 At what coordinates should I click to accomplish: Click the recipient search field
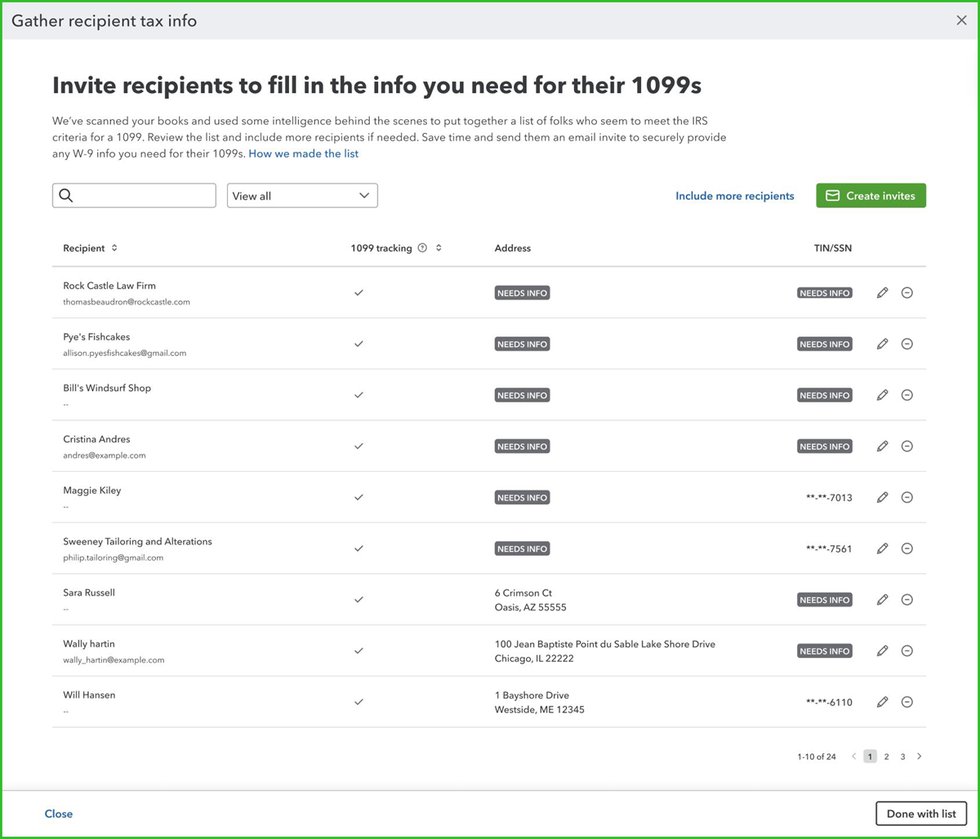point(134,196)
